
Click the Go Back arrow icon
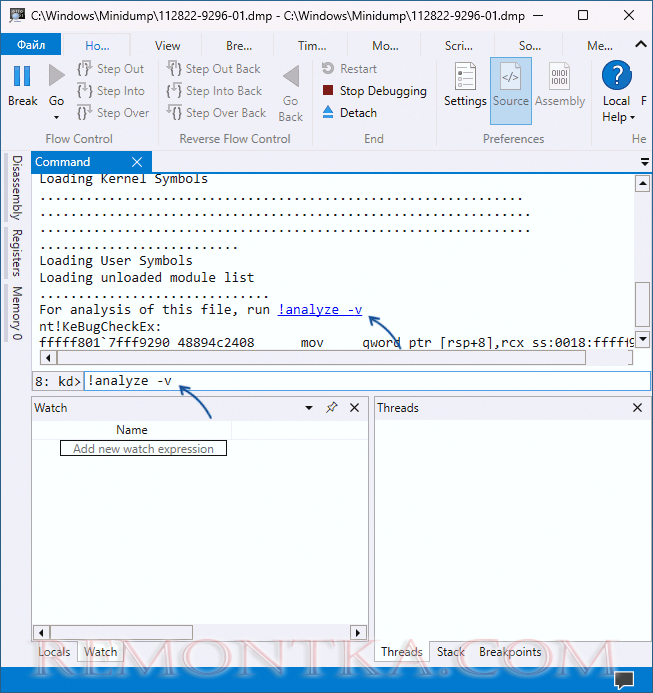291,76
